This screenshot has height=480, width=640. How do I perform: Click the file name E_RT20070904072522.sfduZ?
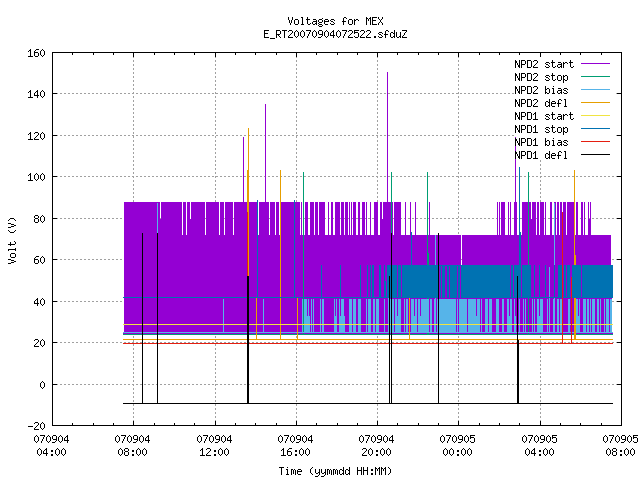click(x=335, y=34)
